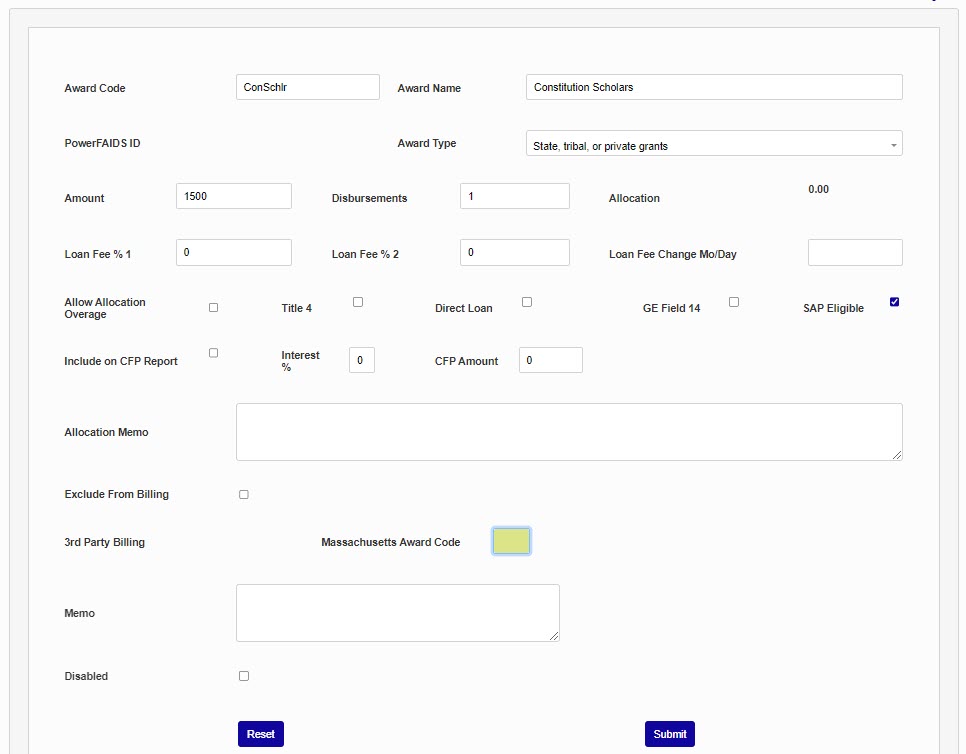The width and height of the screenshot is (966, 754).
Task: Open the Award Type dropdown
Action: pyautogui.click(x=713, y=144)
